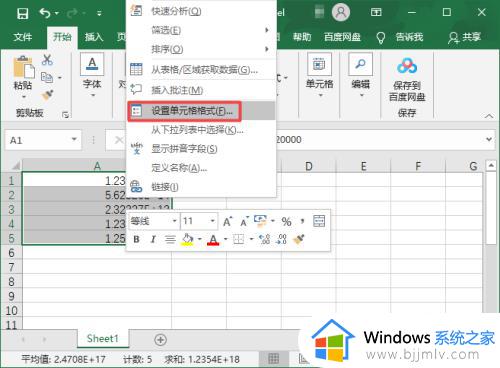Undo the last action
The width and height of the screenshot is (500, 368).
pyautogui.click(x=45, y=13)
